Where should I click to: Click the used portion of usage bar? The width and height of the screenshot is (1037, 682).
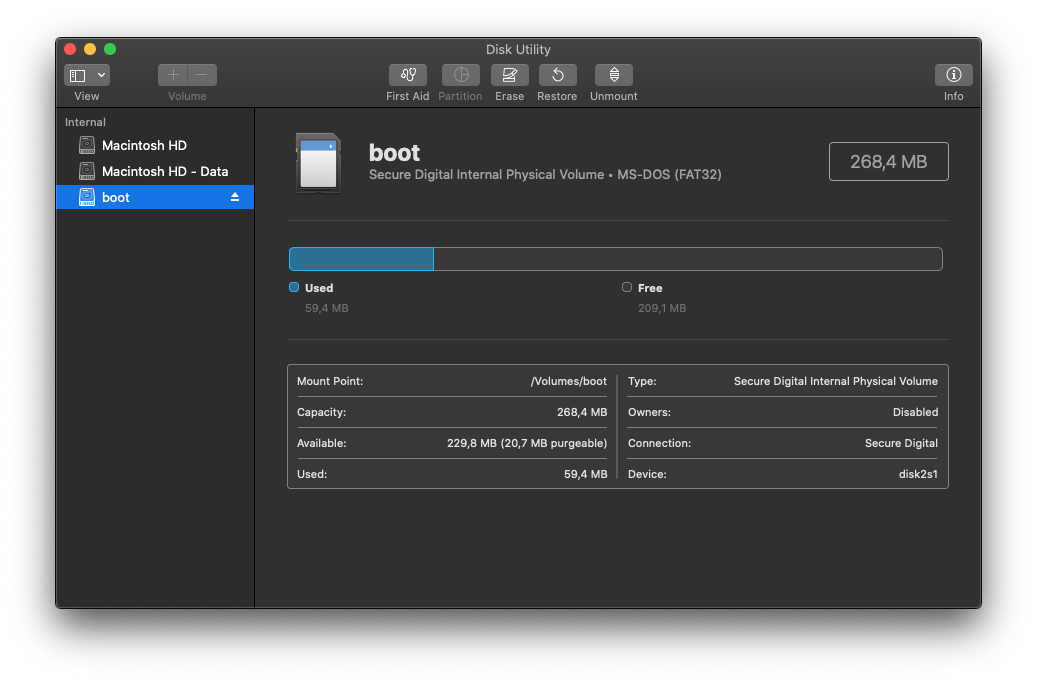361,259
